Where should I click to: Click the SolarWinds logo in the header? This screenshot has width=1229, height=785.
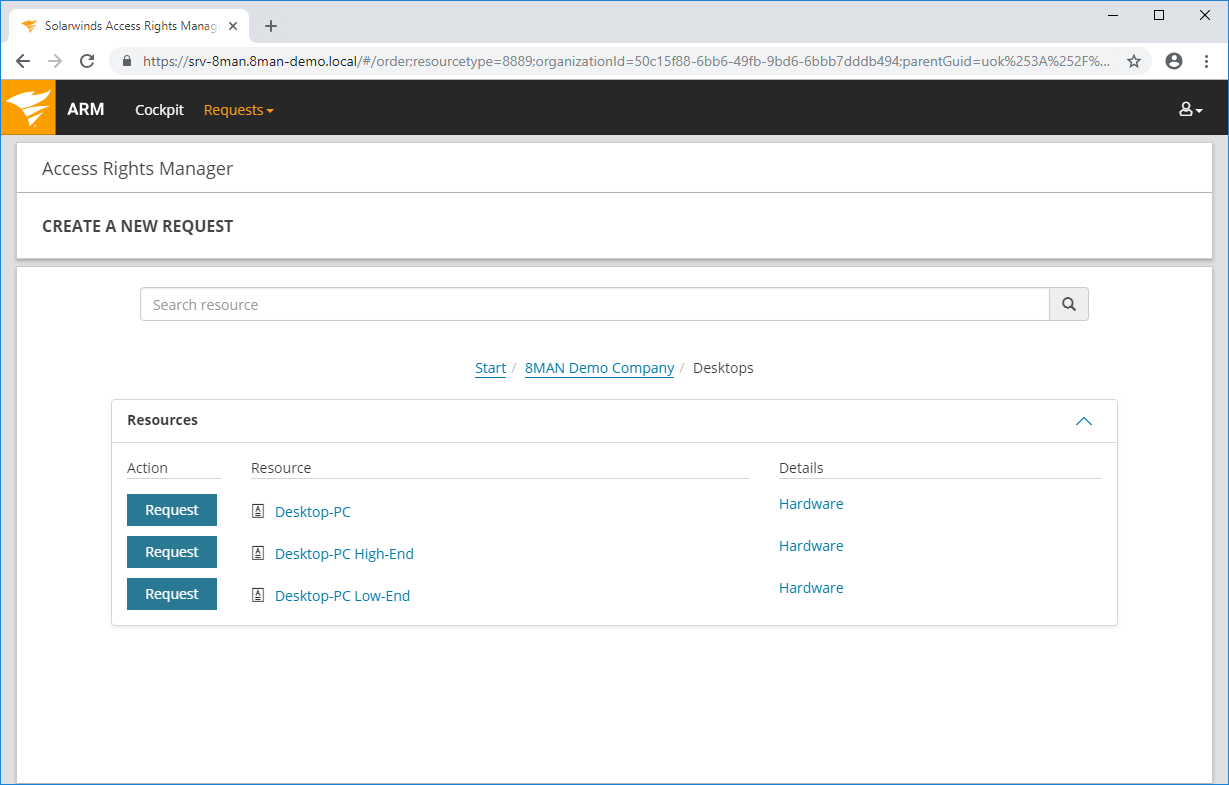[28, 108]
